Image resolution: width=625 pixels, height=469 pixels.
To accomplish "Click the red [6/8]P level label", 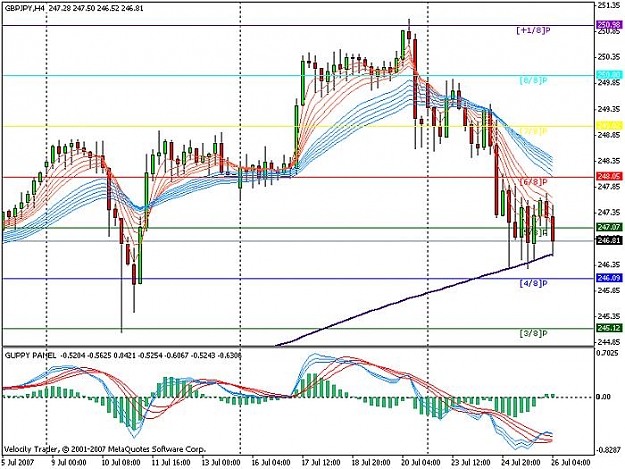I will pyautogui.click(x=533, y=182).
